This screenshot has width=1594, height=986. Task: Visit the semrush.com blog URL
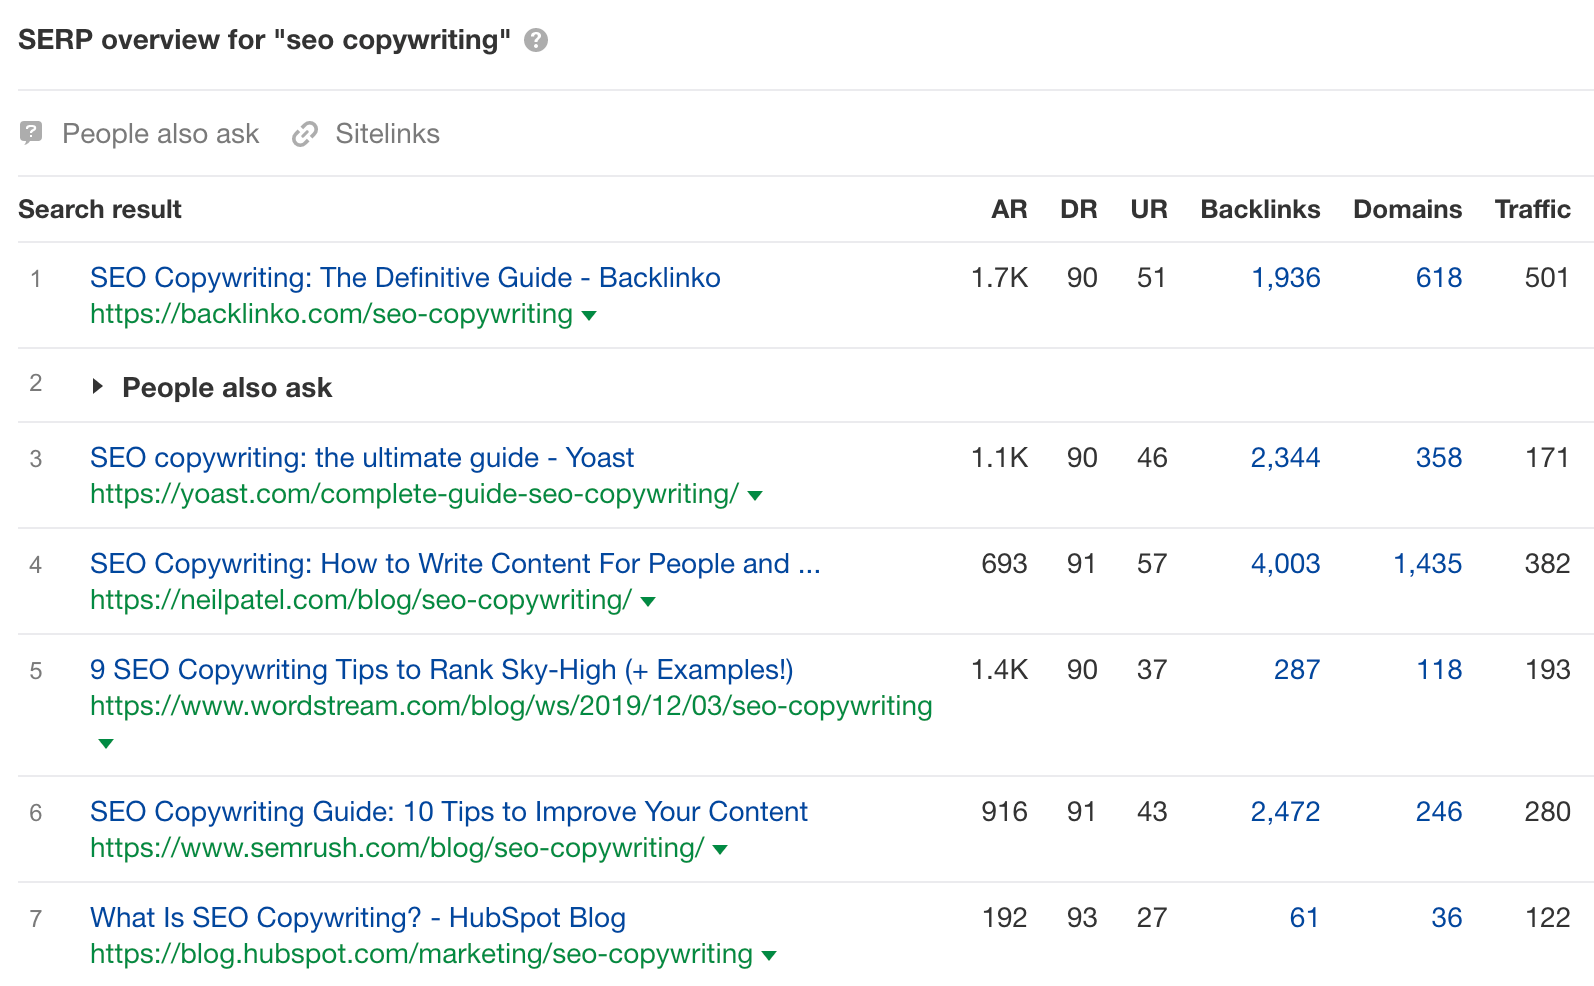397,848
